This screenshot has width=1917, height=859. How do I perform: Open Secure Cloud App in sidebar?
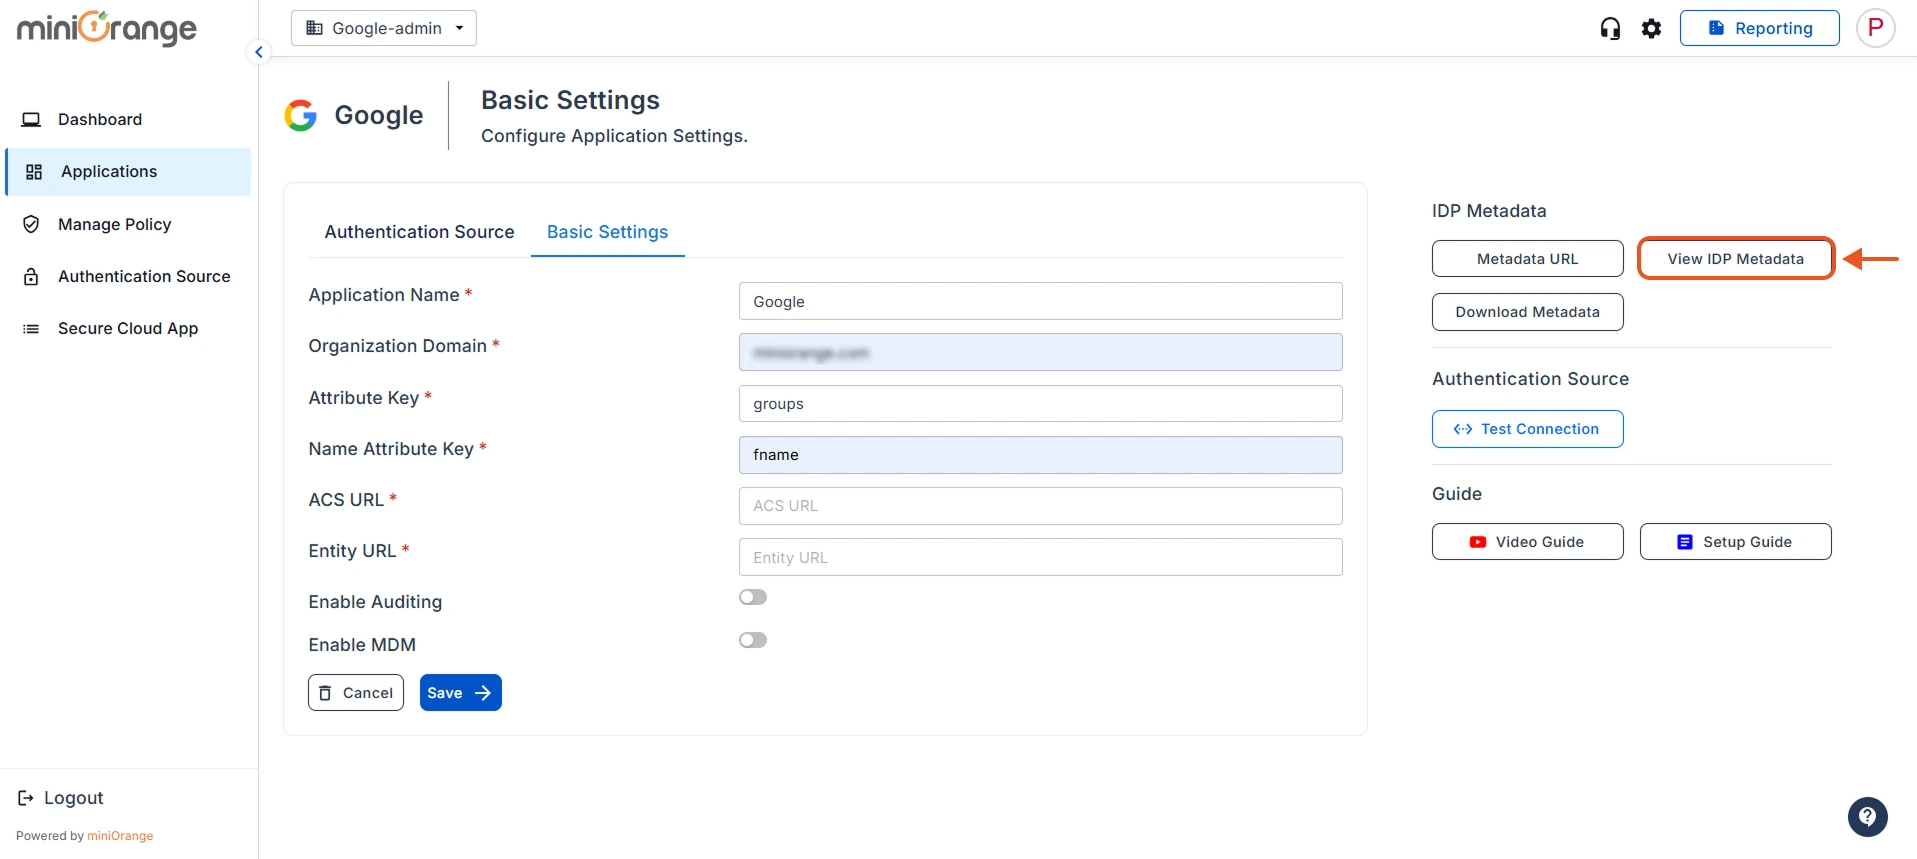point(128,328)
